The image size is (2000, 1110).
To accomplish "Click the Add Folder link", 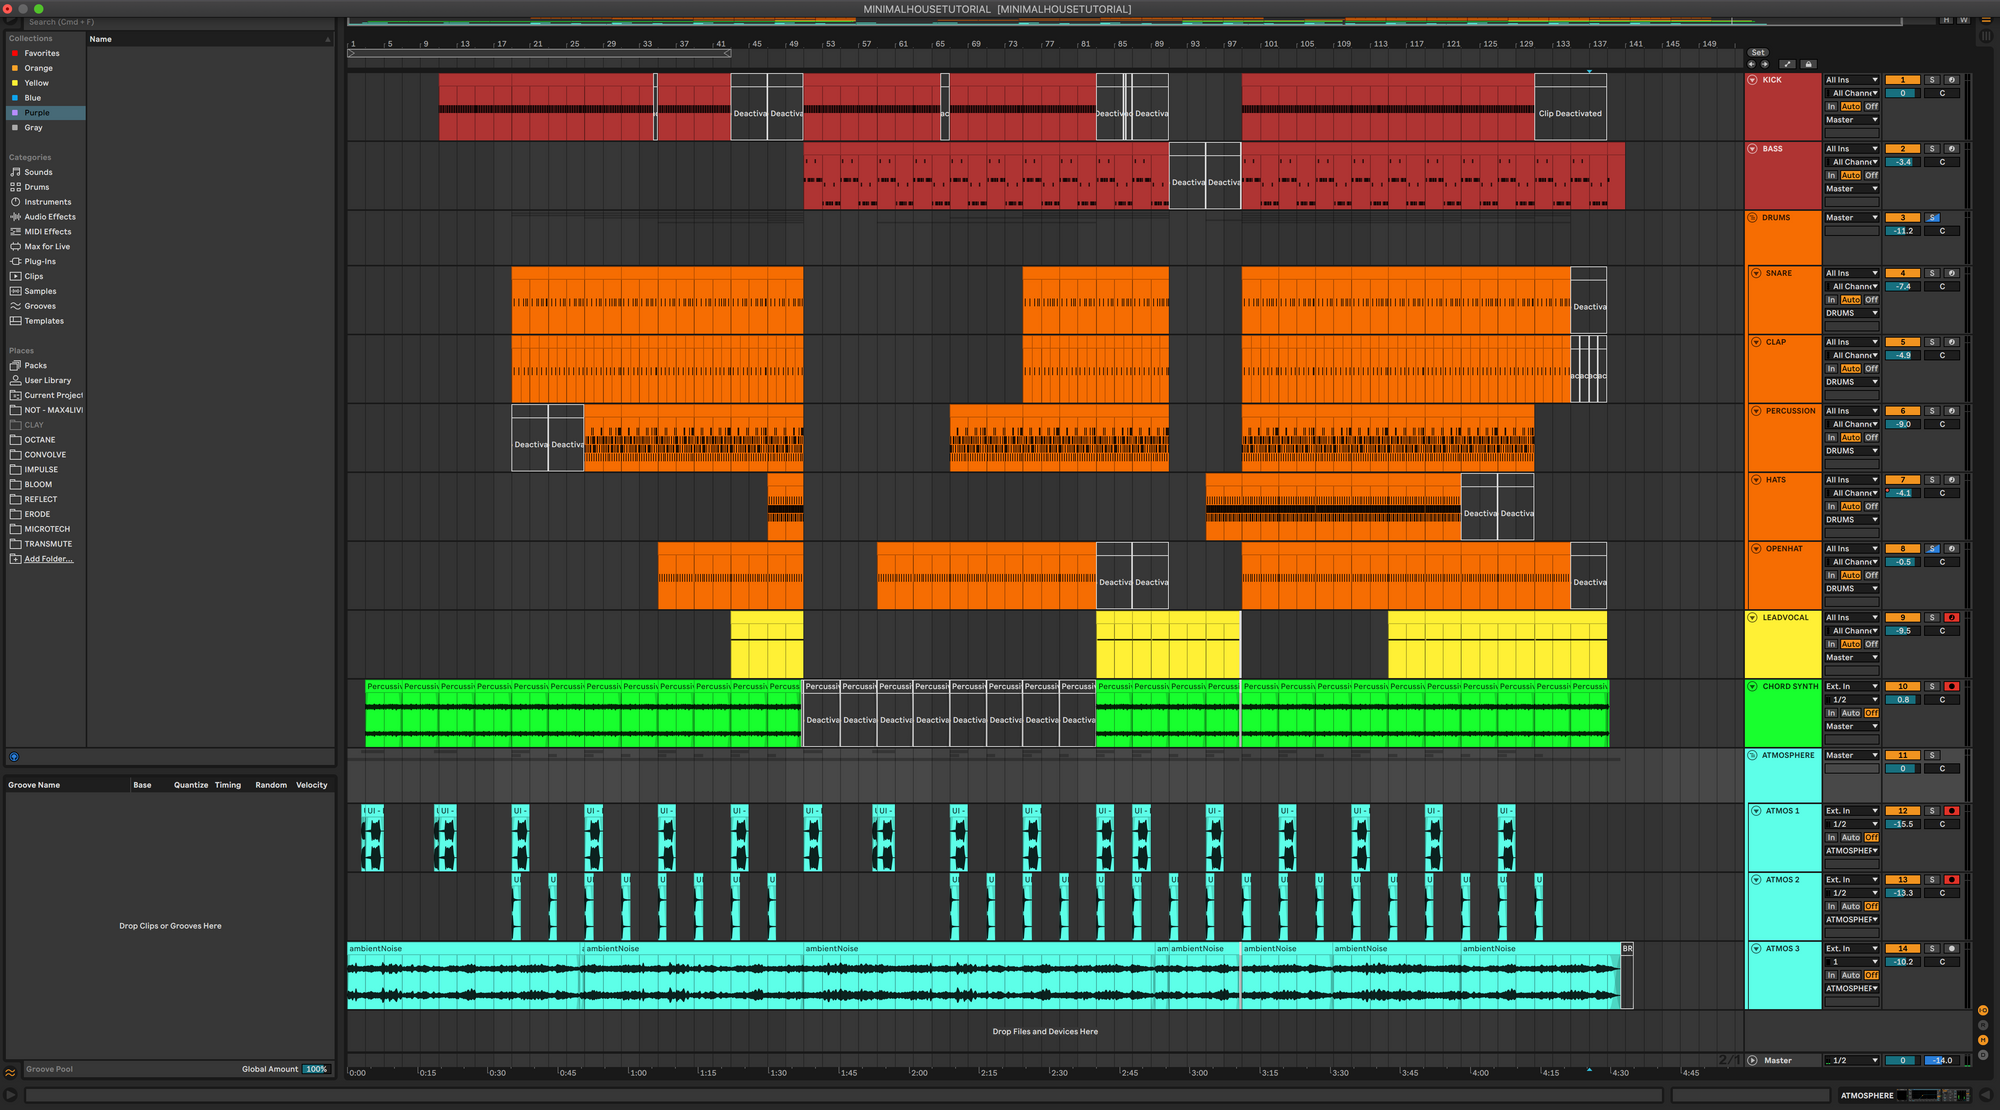I will click(x=48, y=559).
